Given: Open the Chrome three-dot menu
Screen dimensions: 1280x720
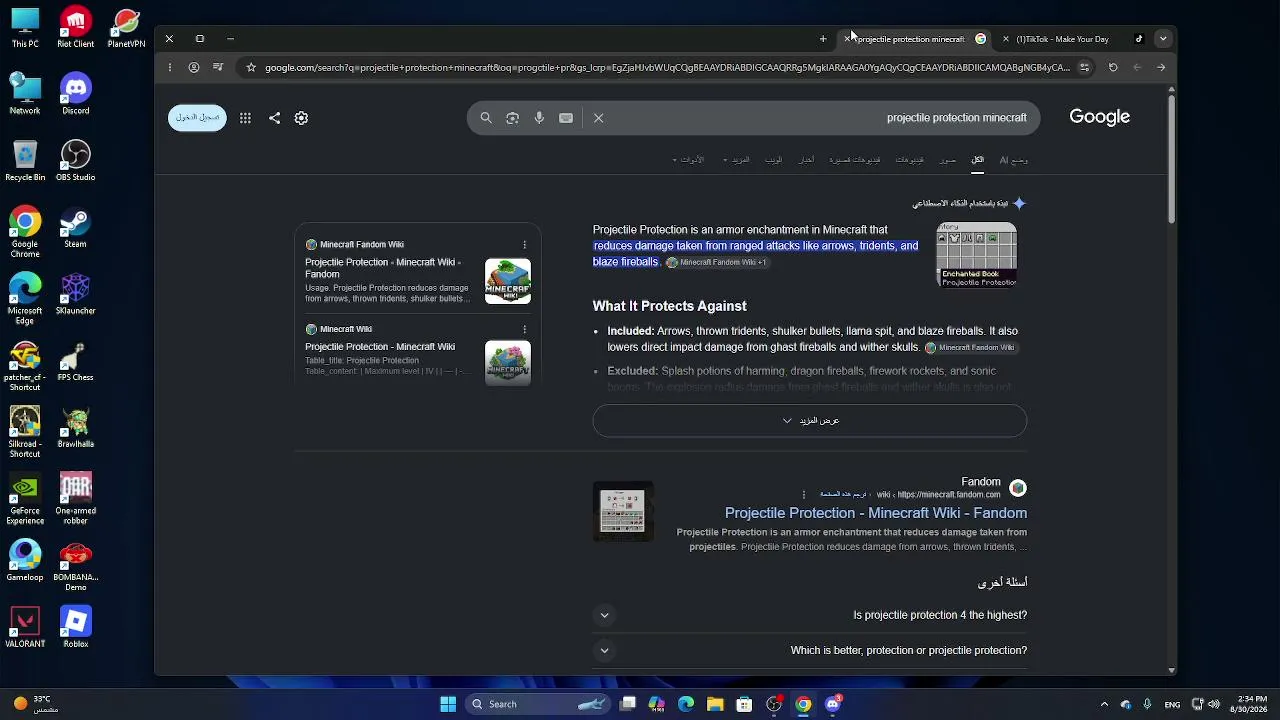Looking at the screenshot, I should [170, 68].
